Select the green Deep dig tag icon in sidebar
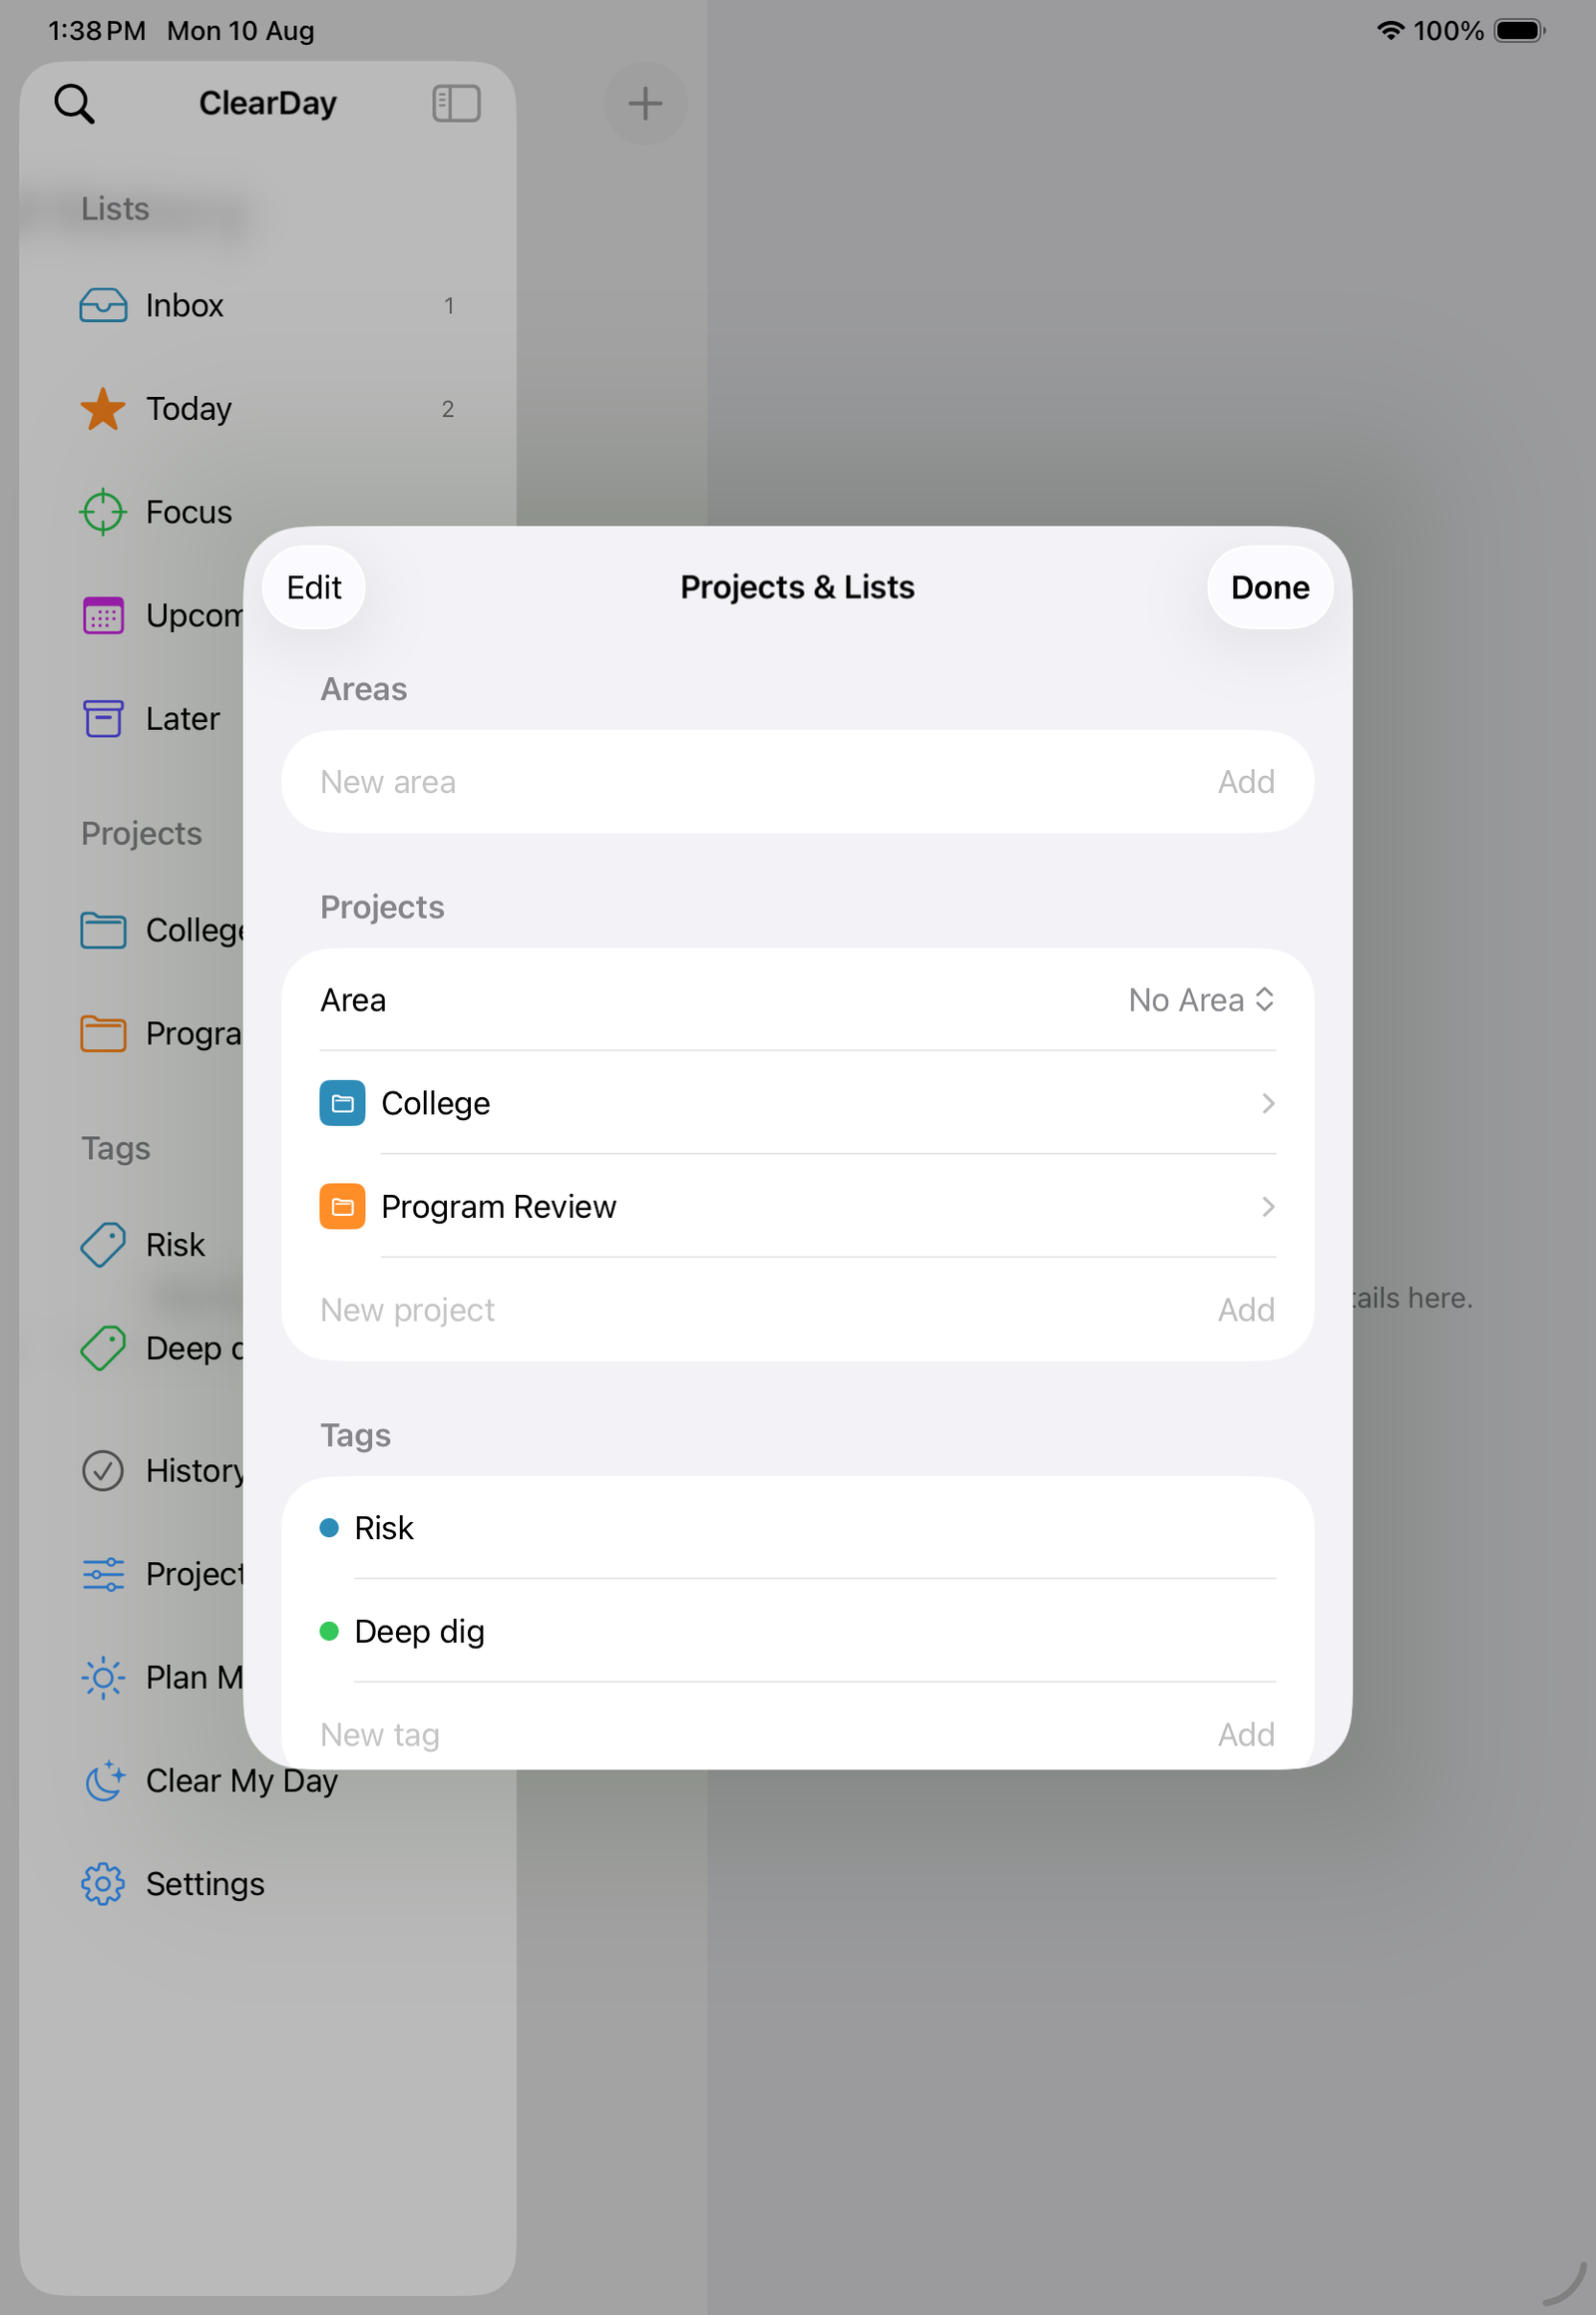1596x2315 pixels. click(103, 1348)
